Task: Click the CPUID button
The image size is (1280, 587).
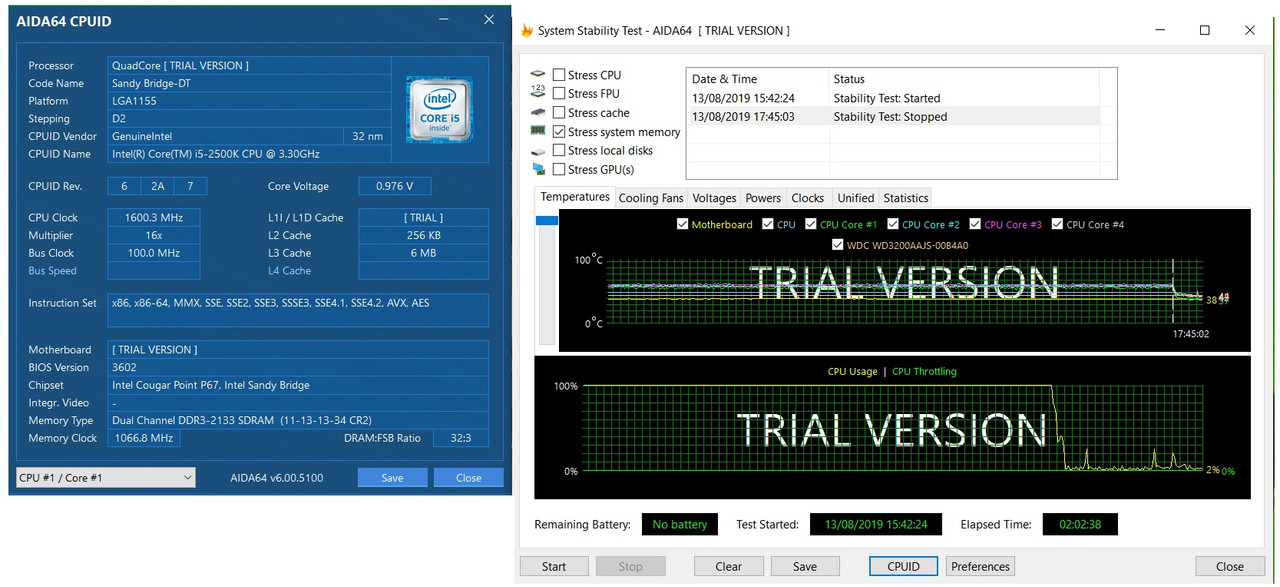Action: [x=904, y=566]
